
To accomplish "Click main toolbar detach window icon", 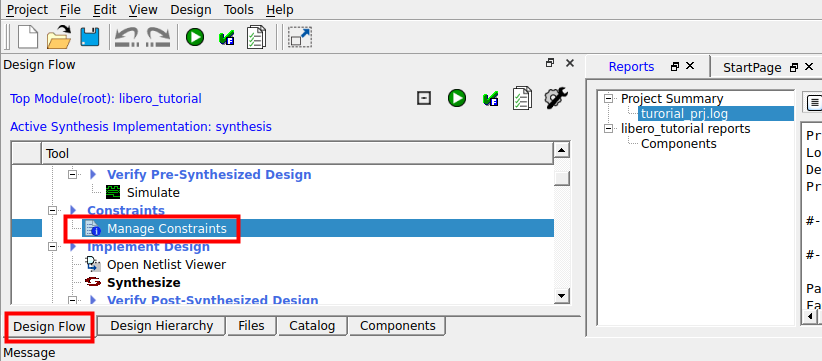I will pyautogui.click(x=300, y=37).
